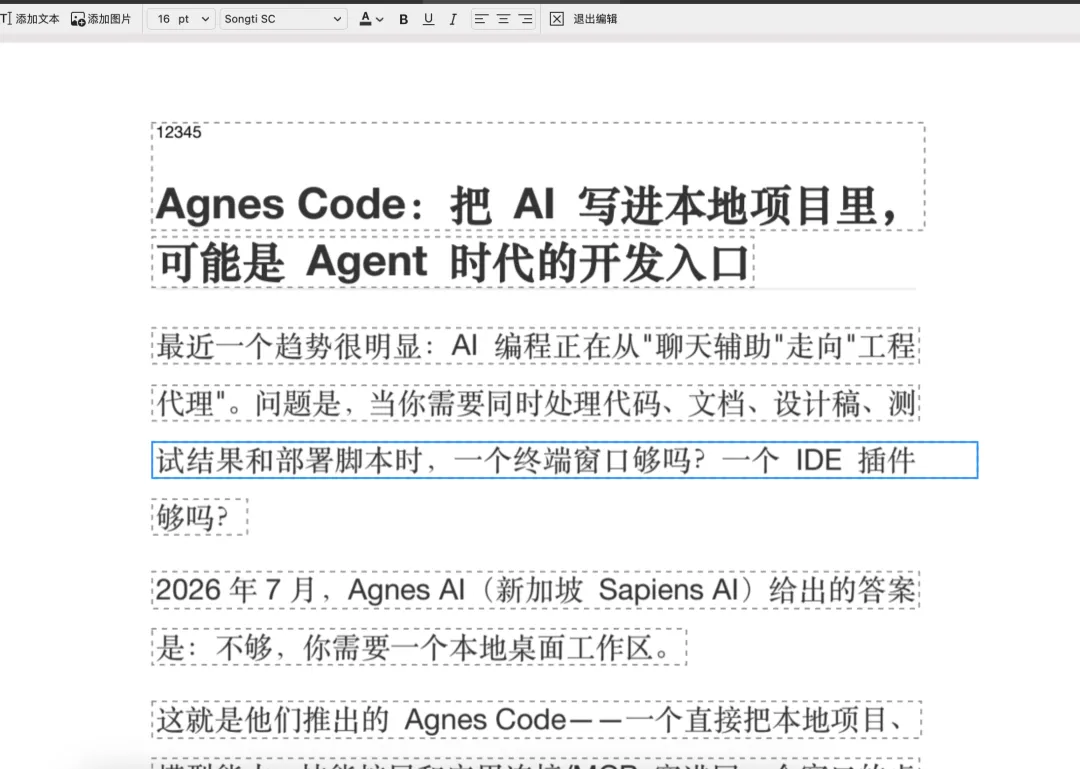Open the text color picker A
1080x769 pixels.
pyautogui.click(x=365, y=19)
